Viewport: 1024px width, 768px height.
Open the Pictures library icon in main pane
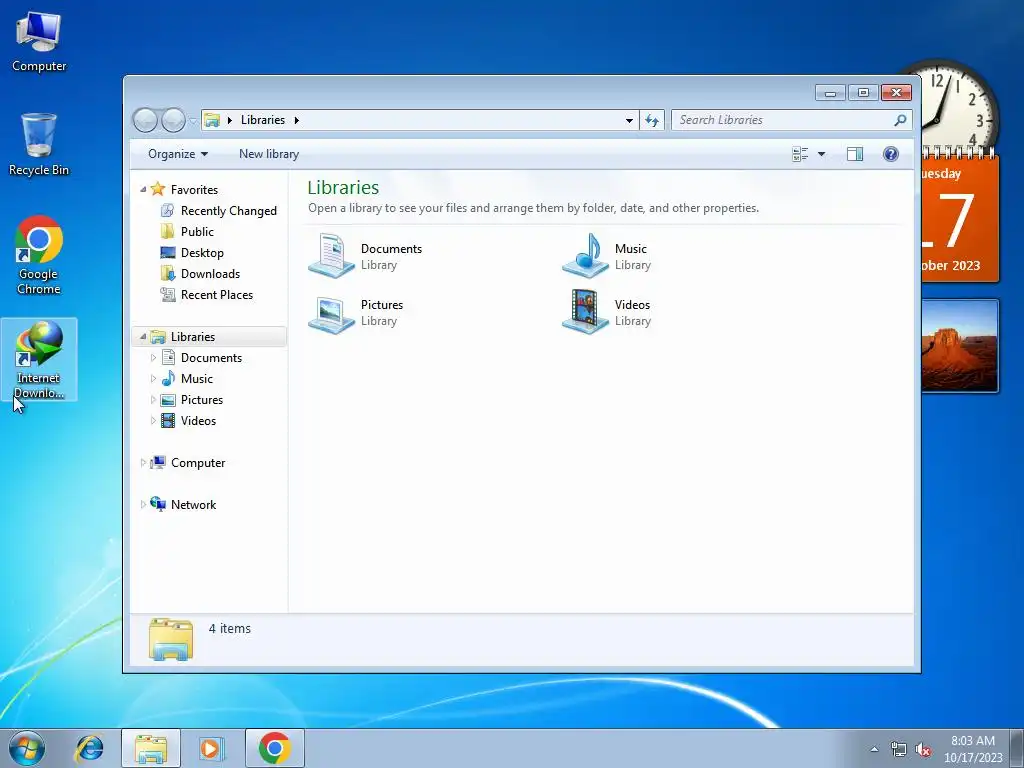click(x=331, y=313)
